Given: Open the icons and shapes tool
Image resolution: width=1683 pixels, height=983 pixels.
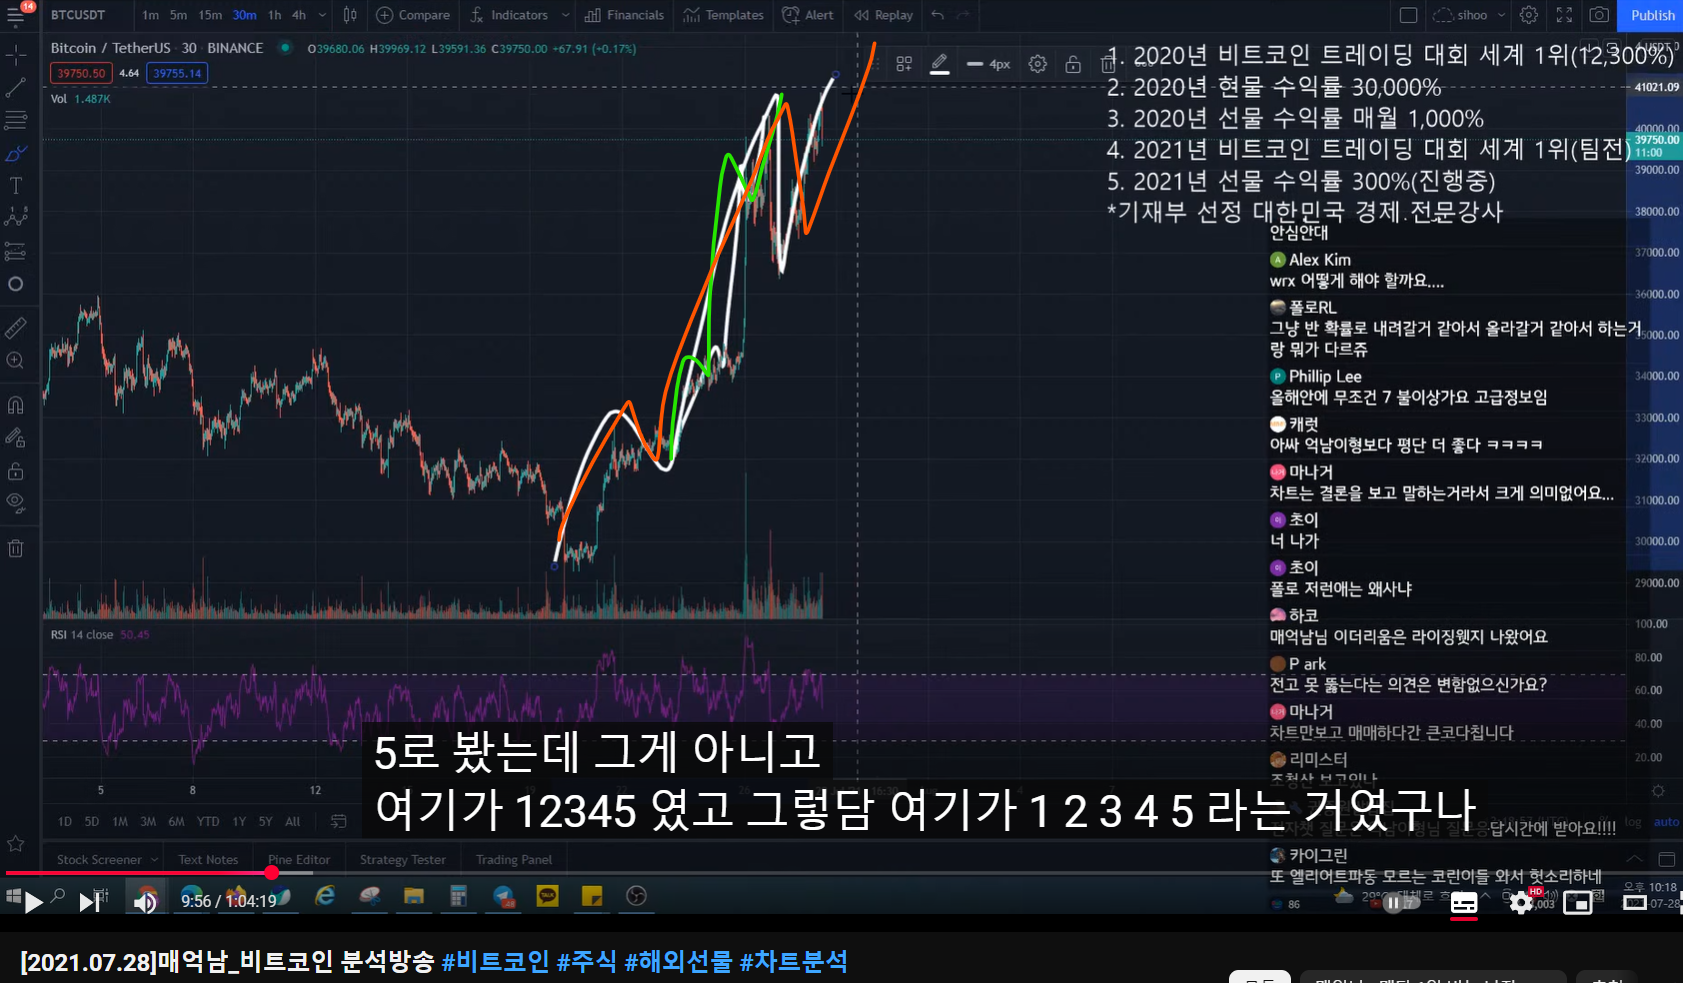Looking at the screenshot, I should [16, 284].
